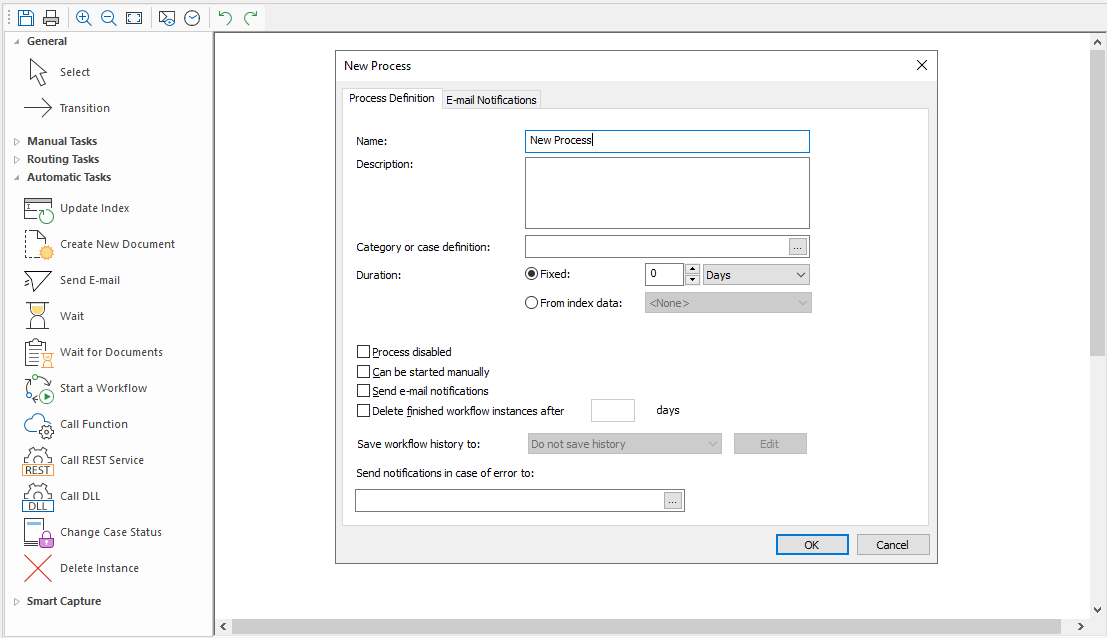The image size is (1107, 638).
Task: Select the Send E-mail task icon
Action: coord(38,281)
